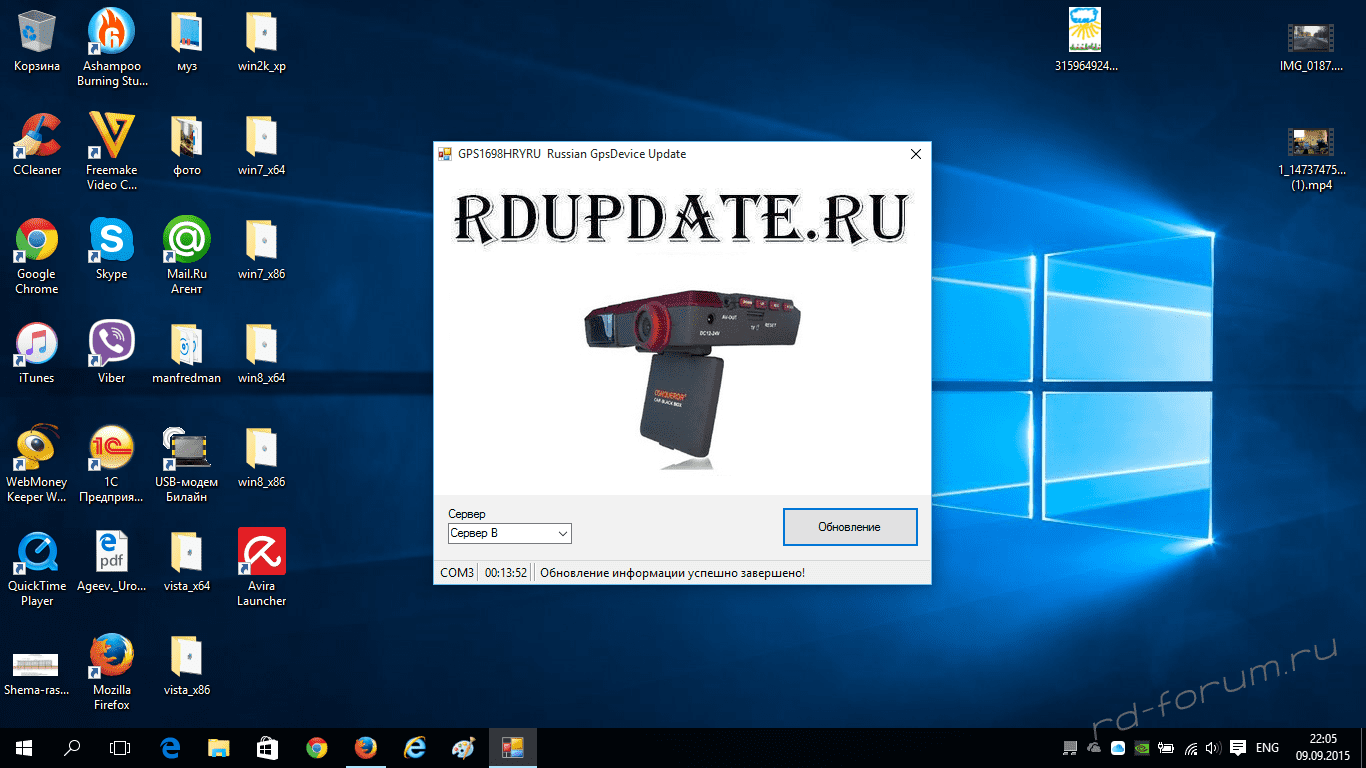
Task: Click the Windows Start button
Action: point(24,747)
